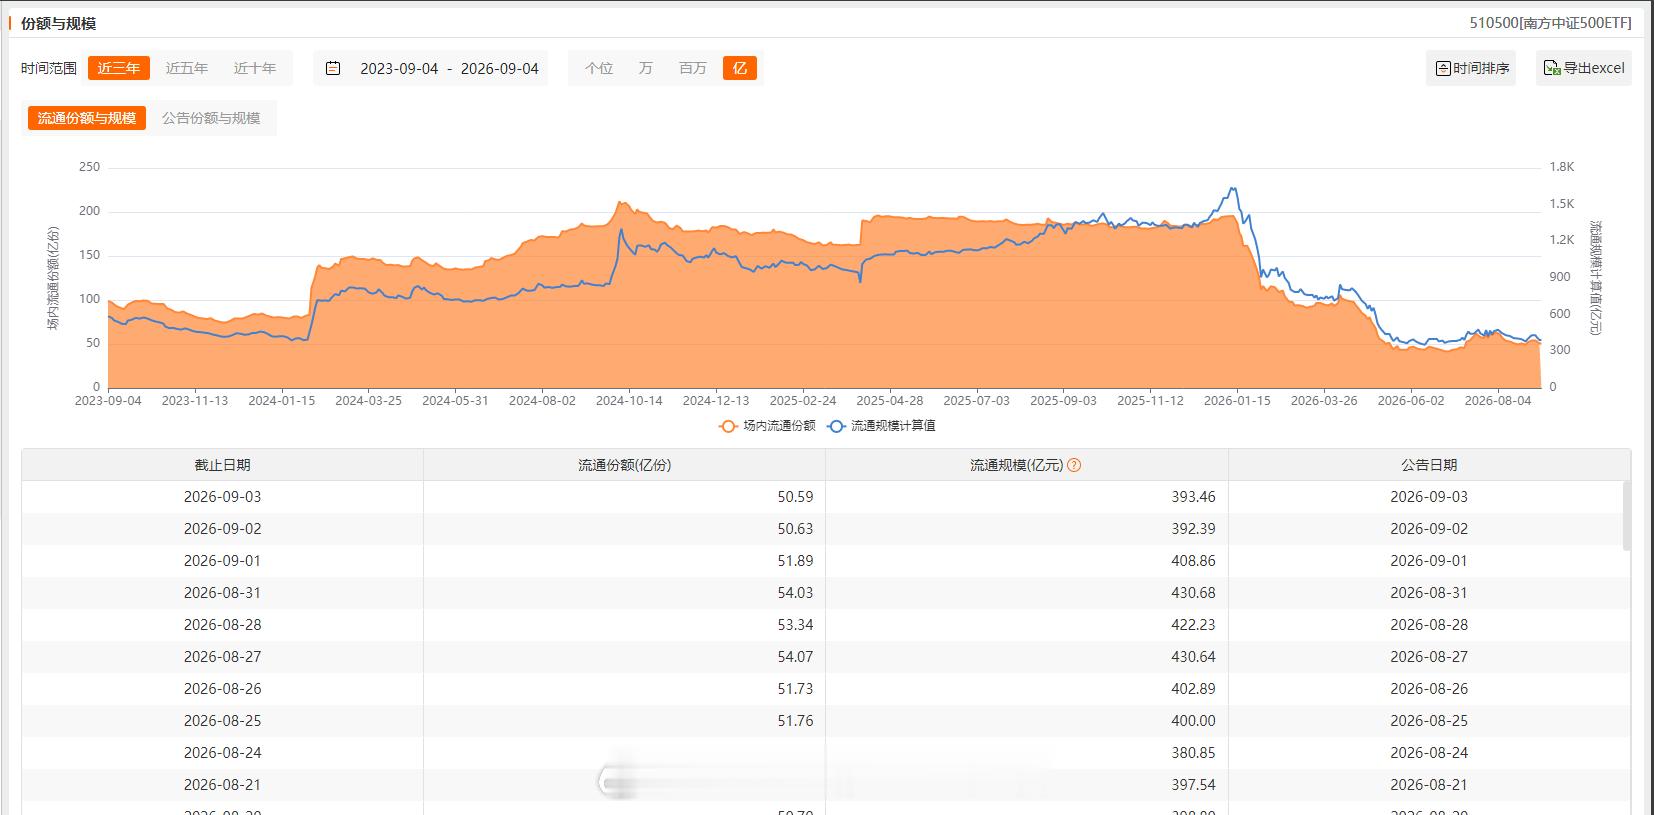Screen dimensions: 1654x815
Task: Select the 近三年 time range option
Action: pos(119,68)
